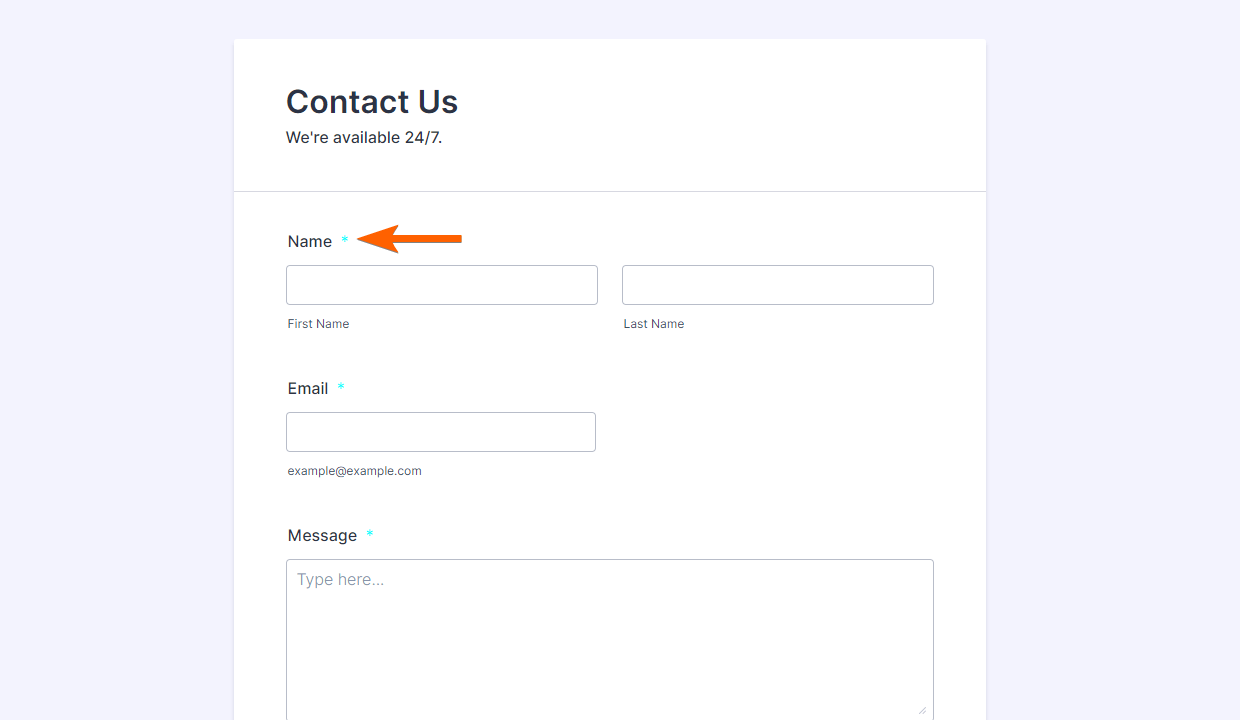Click the Email field label
The image size is (1240, 720).
pyautogui.click(x=308, y=389)
